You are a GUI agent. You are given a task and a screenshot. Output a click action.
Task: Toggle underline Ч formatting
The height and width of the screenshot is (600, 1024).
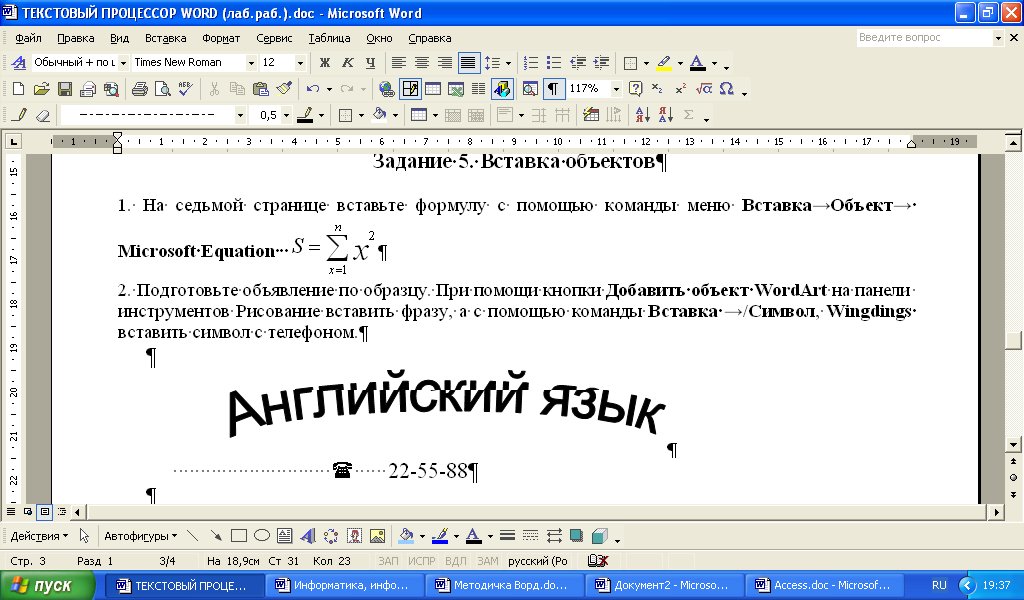(370, 63)
